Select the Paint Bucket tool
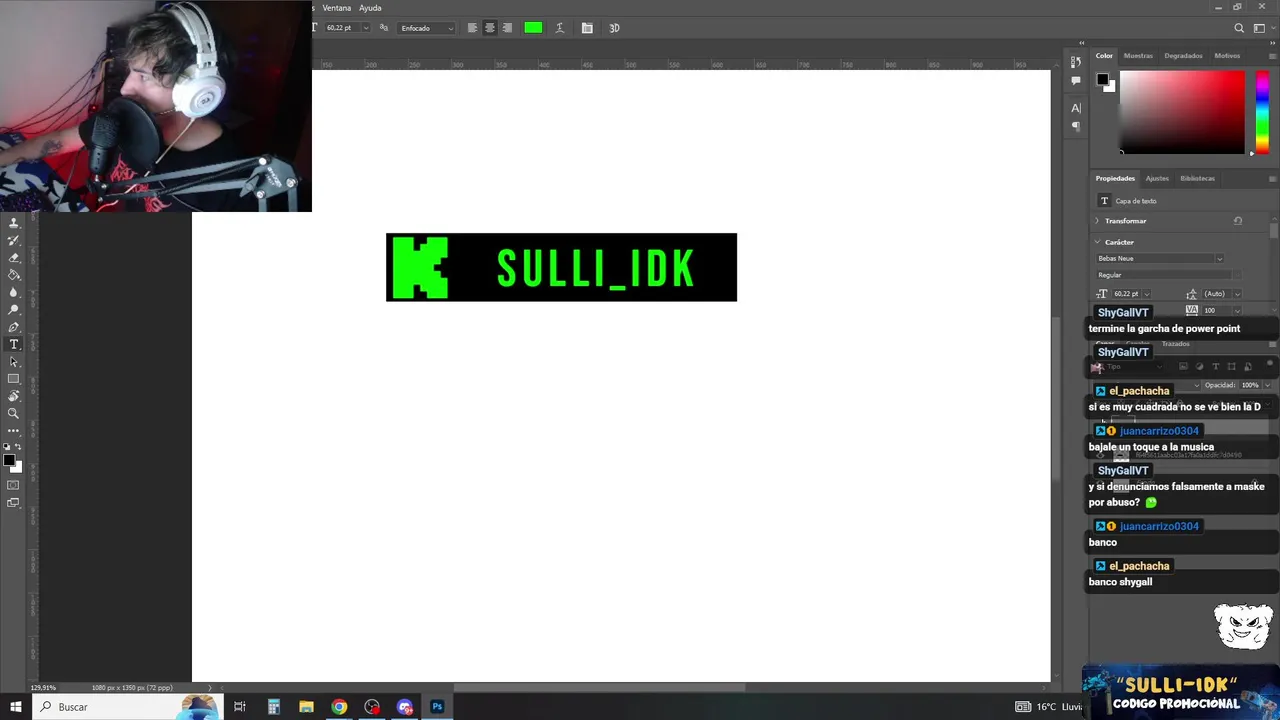1280x720 pixels. coord(14,274)
